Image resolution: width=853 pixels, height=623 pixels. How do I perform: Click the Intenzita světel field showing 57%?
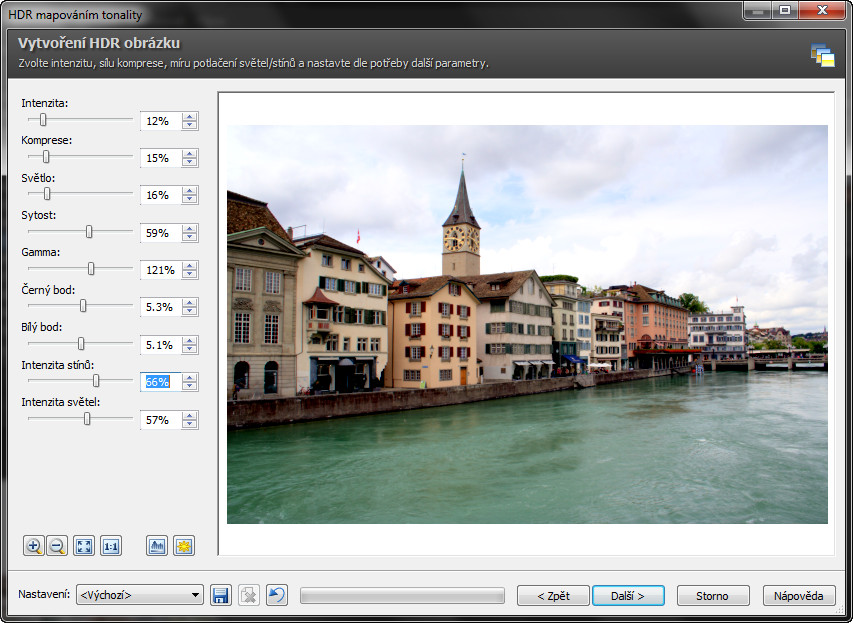[x=160, y=420]
